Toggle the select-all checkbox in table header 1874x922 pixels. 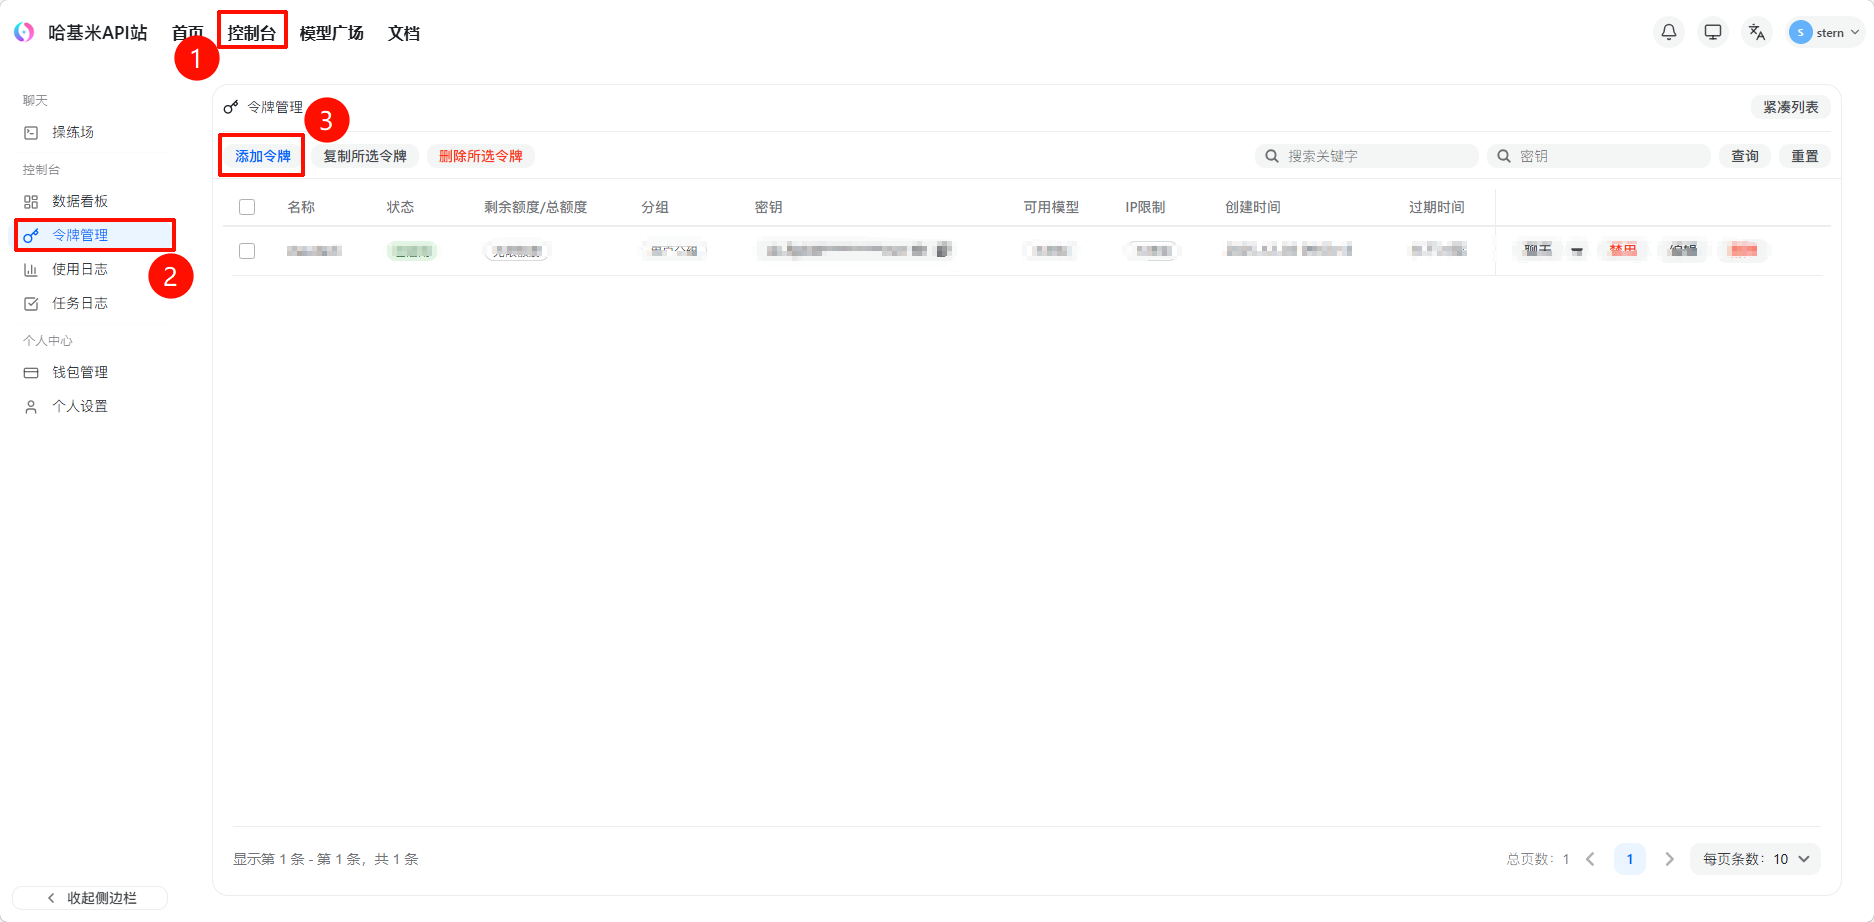[x=247, y=207]
